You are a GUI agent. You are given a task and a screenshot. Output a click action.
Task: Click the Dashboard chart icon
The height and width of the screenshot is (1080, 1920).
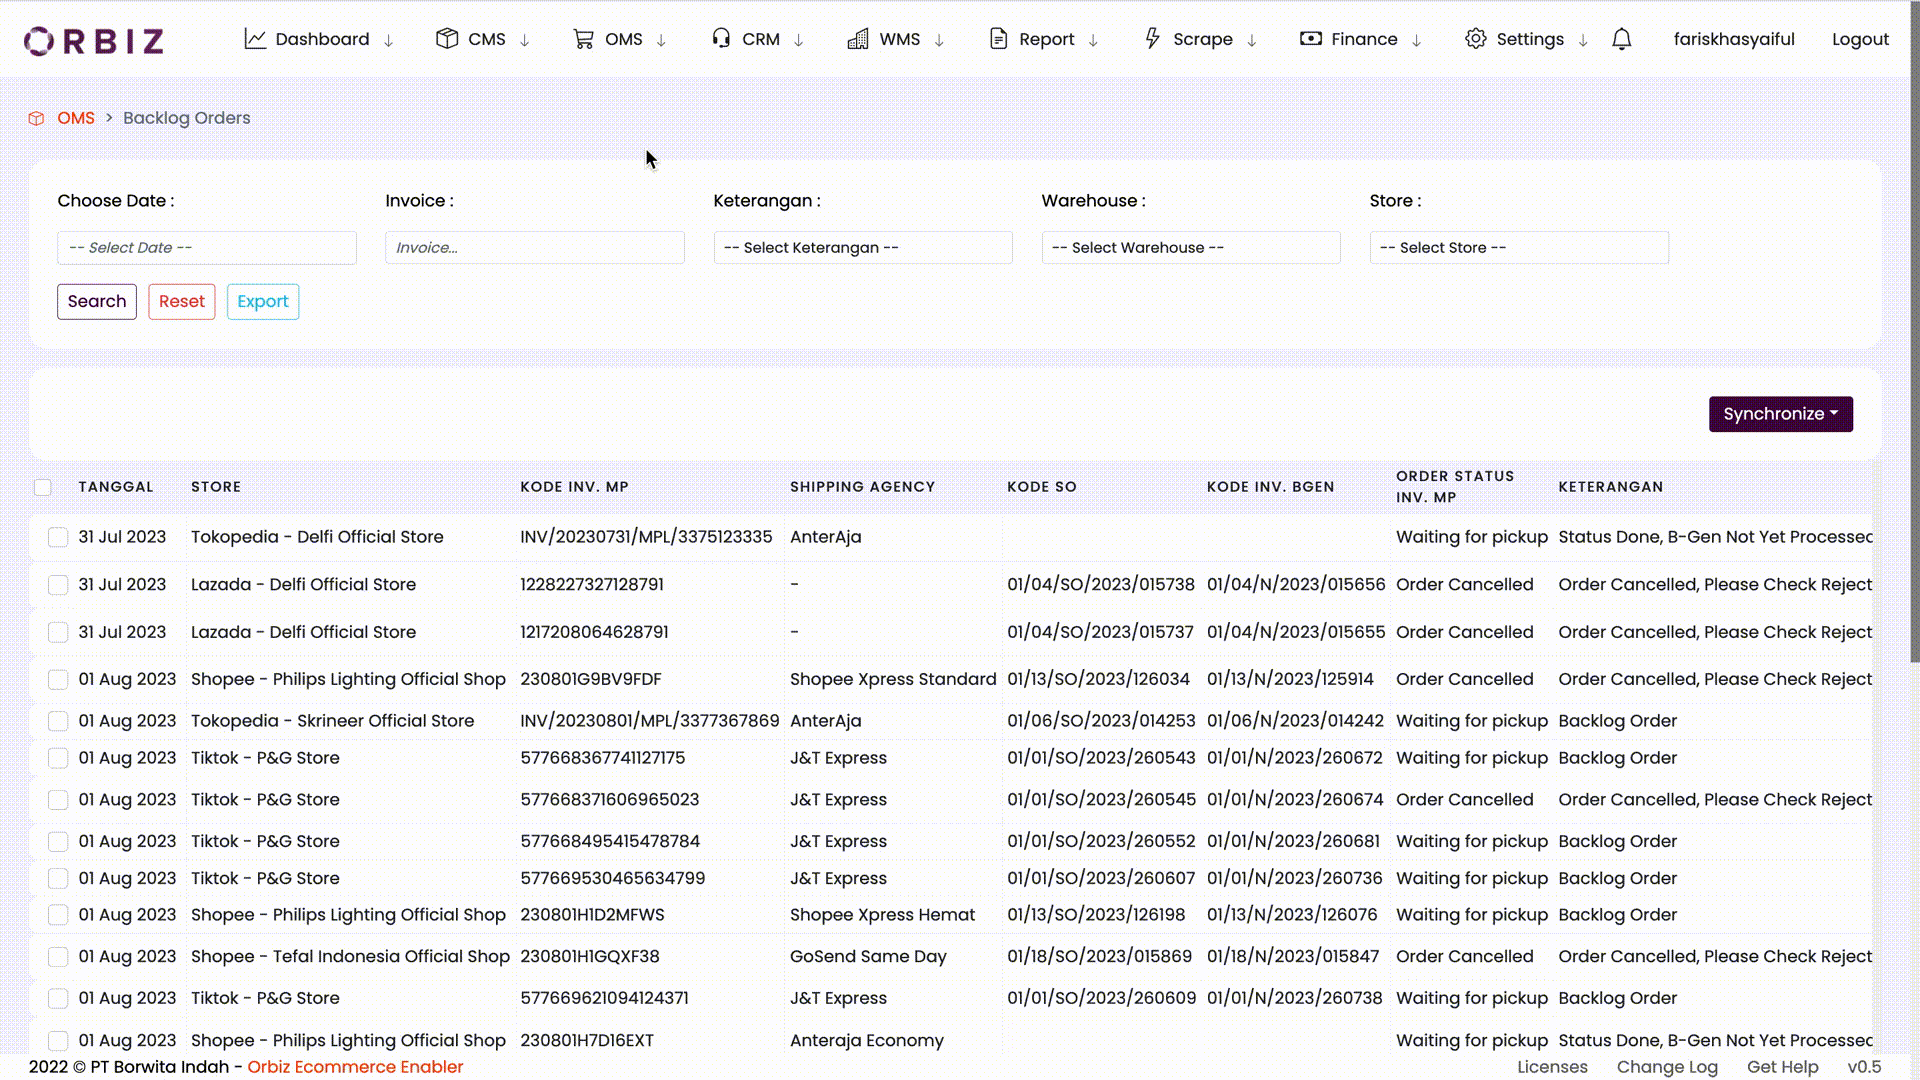point(255,39)
